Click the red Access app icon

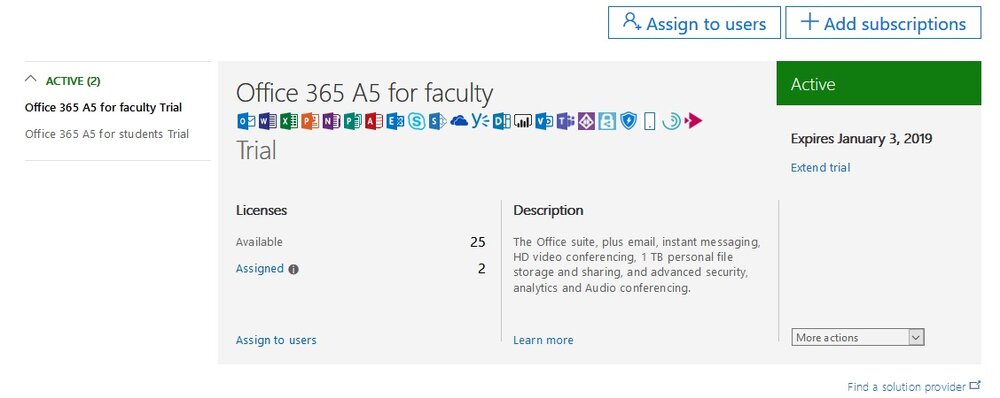pyautogui.click(x=374, y=121)
